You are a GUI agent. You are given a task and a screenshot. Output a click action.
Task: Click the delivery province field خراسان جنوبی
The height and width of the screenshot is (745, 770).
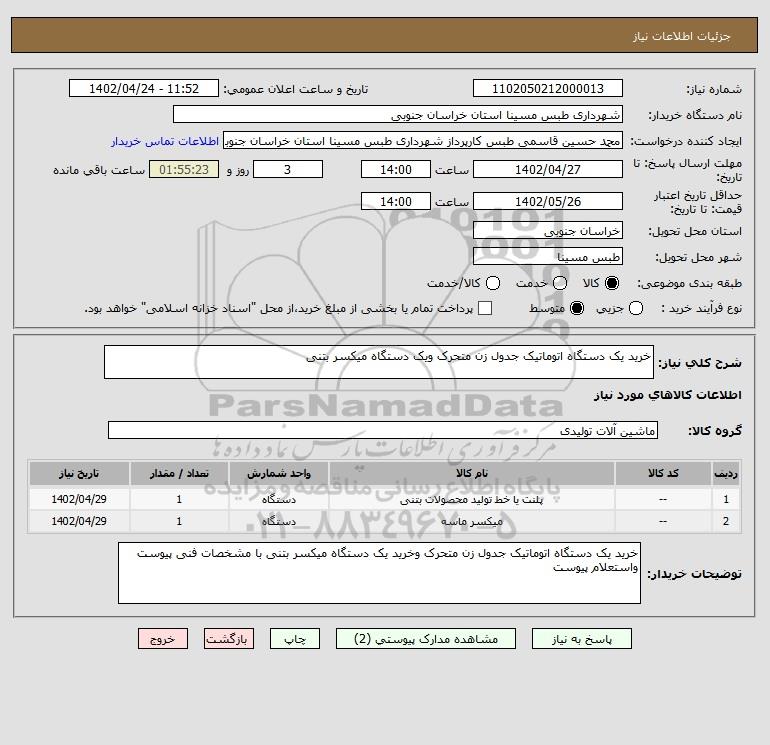coord(548,231)
